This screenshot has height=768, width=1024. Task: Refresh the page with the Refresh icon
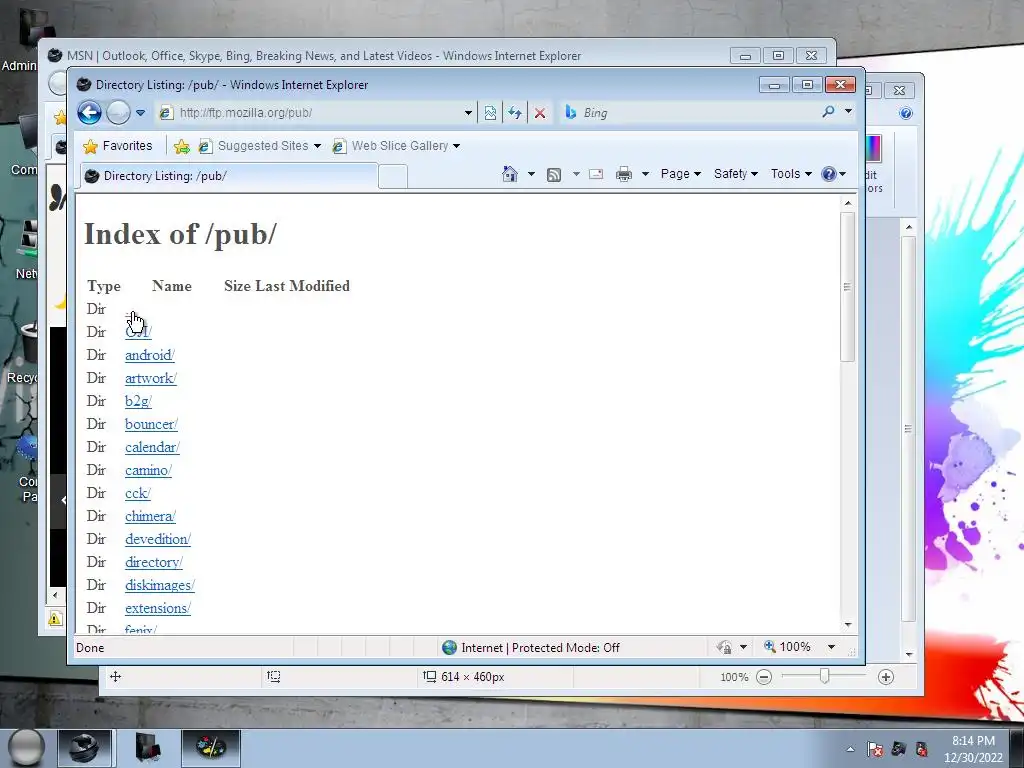(x=515, y=113)
